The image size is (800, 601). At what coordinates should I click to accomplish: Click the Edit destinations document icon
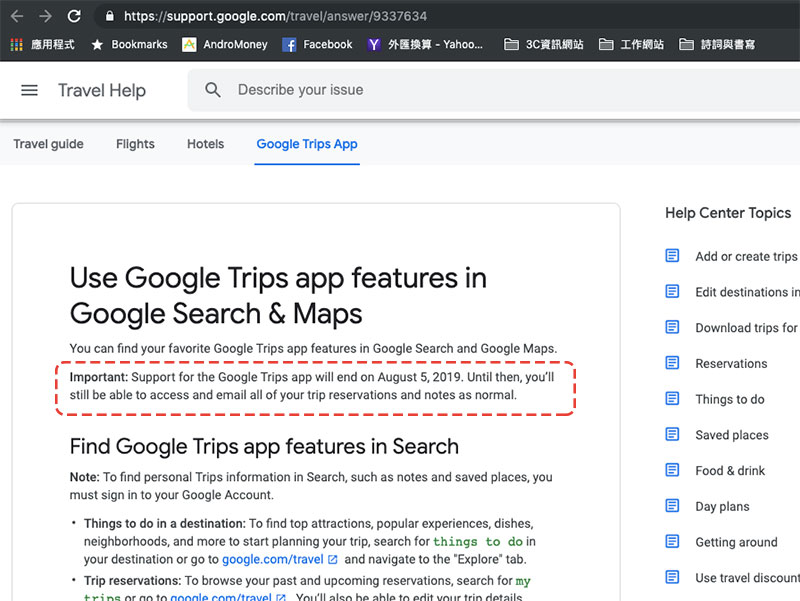click(x=672, y=291)
